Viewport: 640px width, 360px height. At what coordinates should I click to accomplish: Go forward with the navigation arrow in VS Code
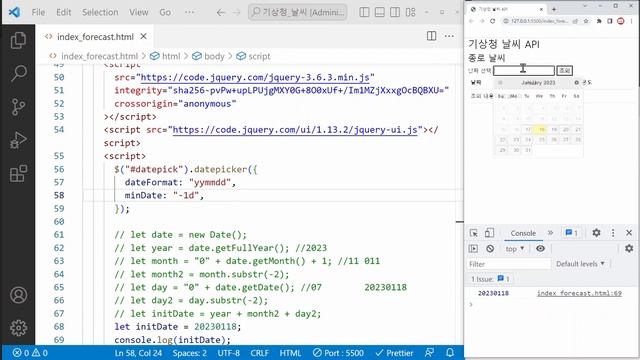(x=237, y=12)
